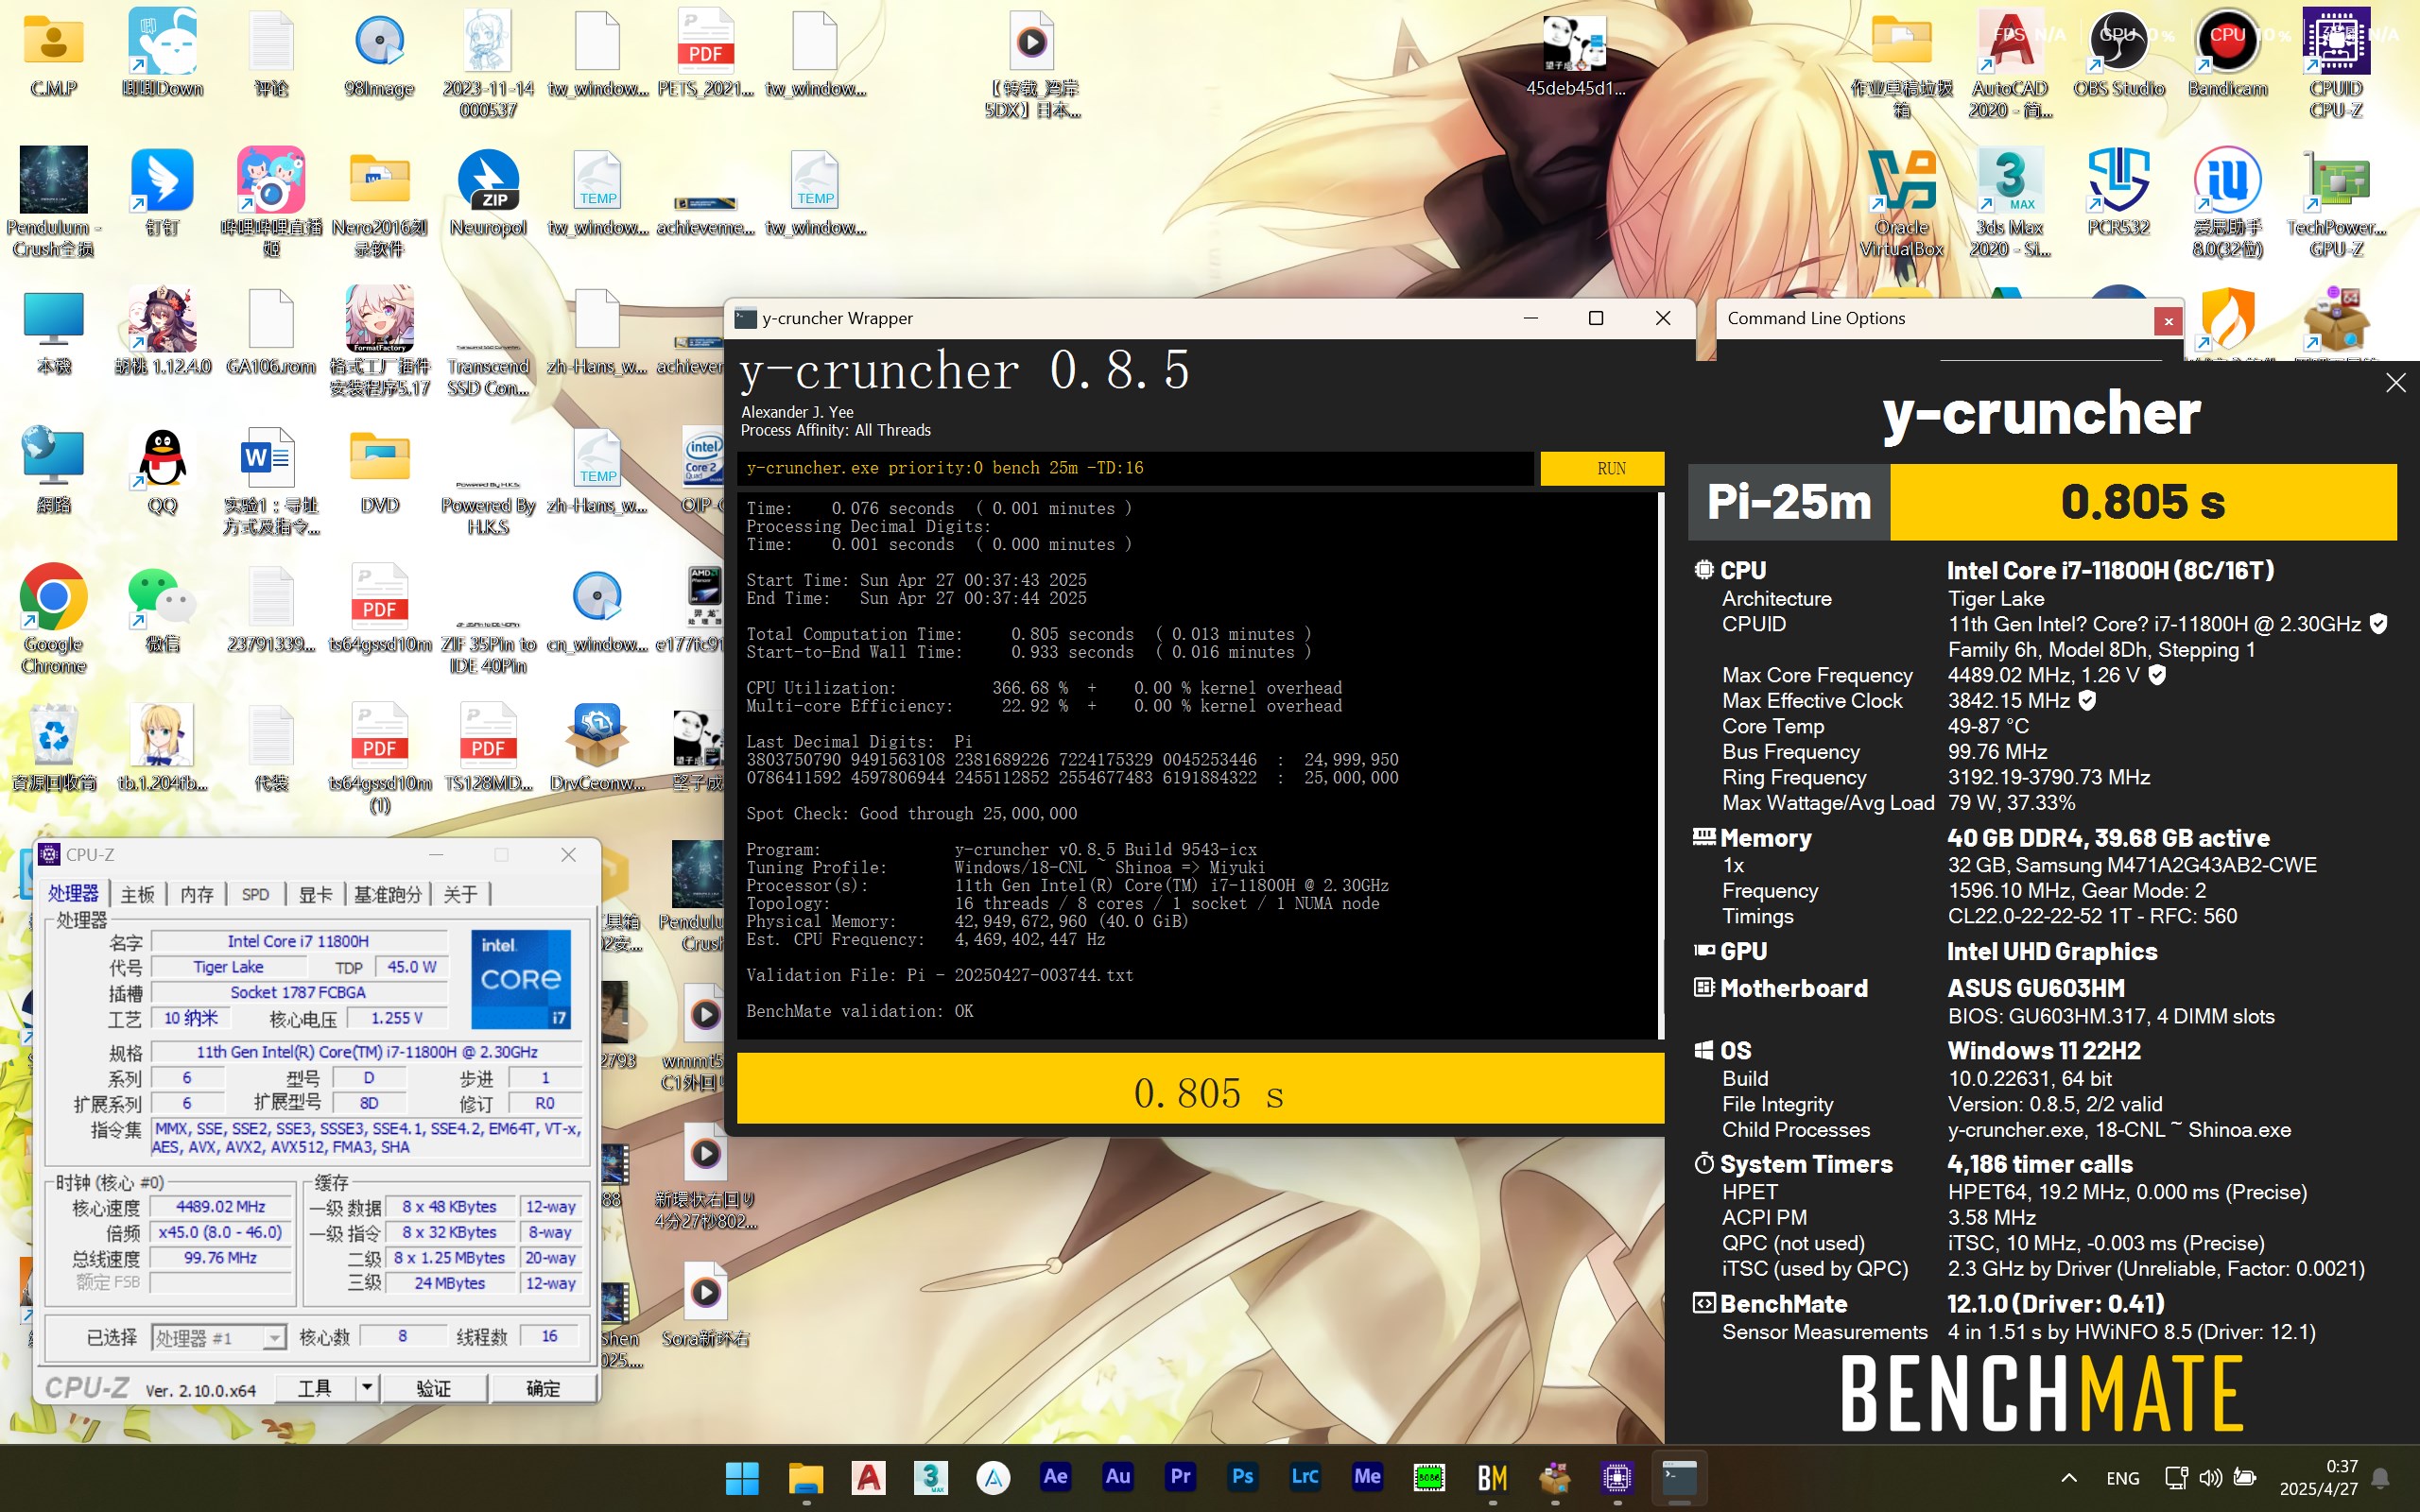Click the y-cruncher console output scrollbar
The width and height of the screenshot is (2420, 1512).
[1660, 765]
